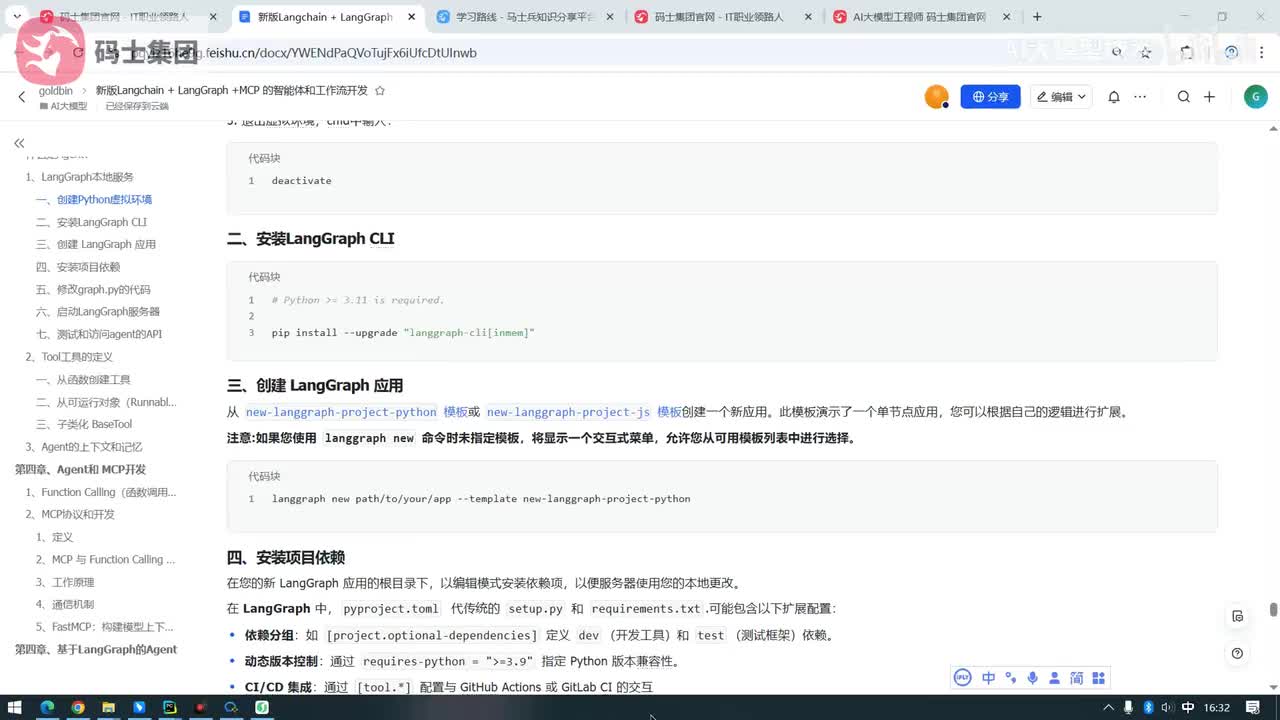This screenshot has width=1280, height=720.
Task: Open the notifications bell
Action: tap(1113, 97)
